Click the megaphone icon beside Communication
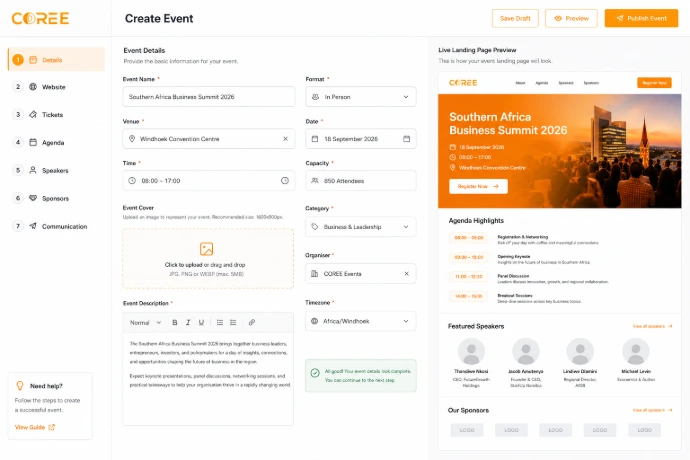 (x=33, y=226)
